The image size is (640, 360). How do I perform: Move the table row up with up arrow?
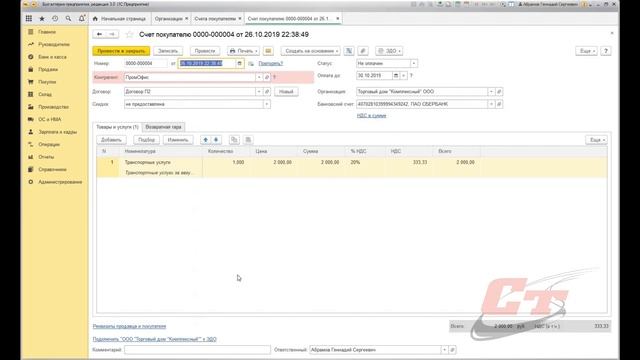click(x=205, y=140)
